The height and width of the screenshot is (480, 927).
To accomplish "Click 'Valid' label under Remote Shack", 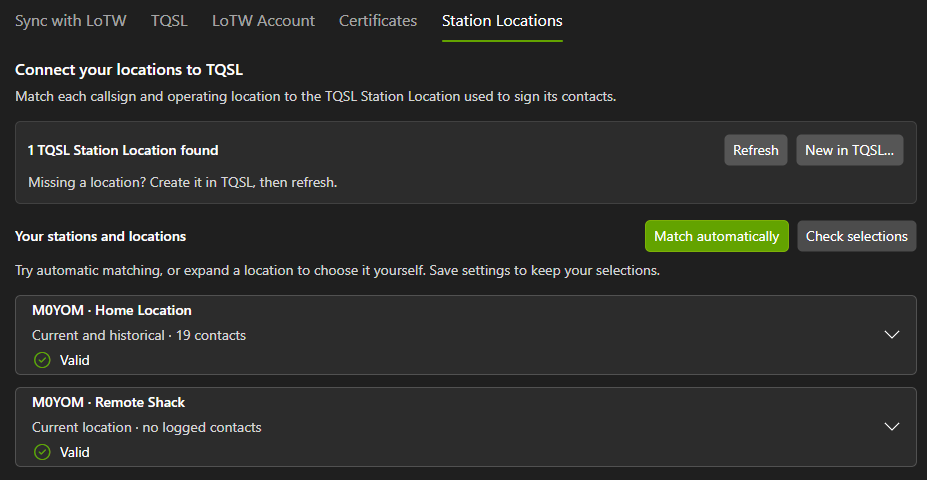I will point(74,452).
